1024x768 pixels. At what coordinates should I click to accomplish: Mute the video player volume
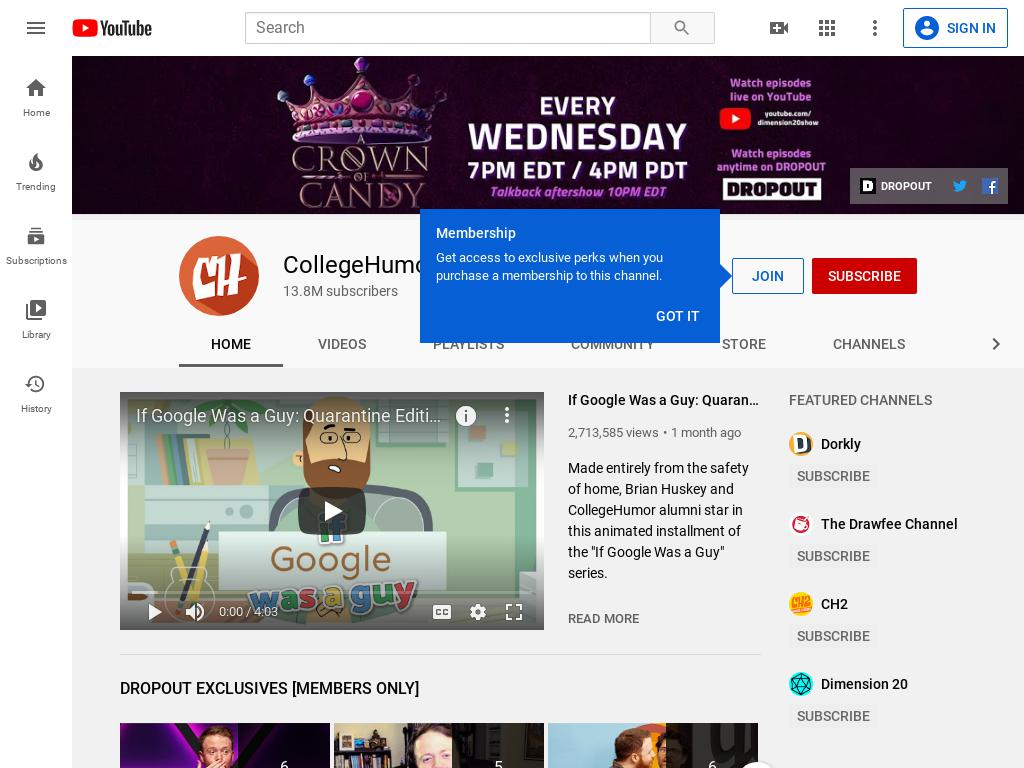pyautogui.click(x=195, y=612)
